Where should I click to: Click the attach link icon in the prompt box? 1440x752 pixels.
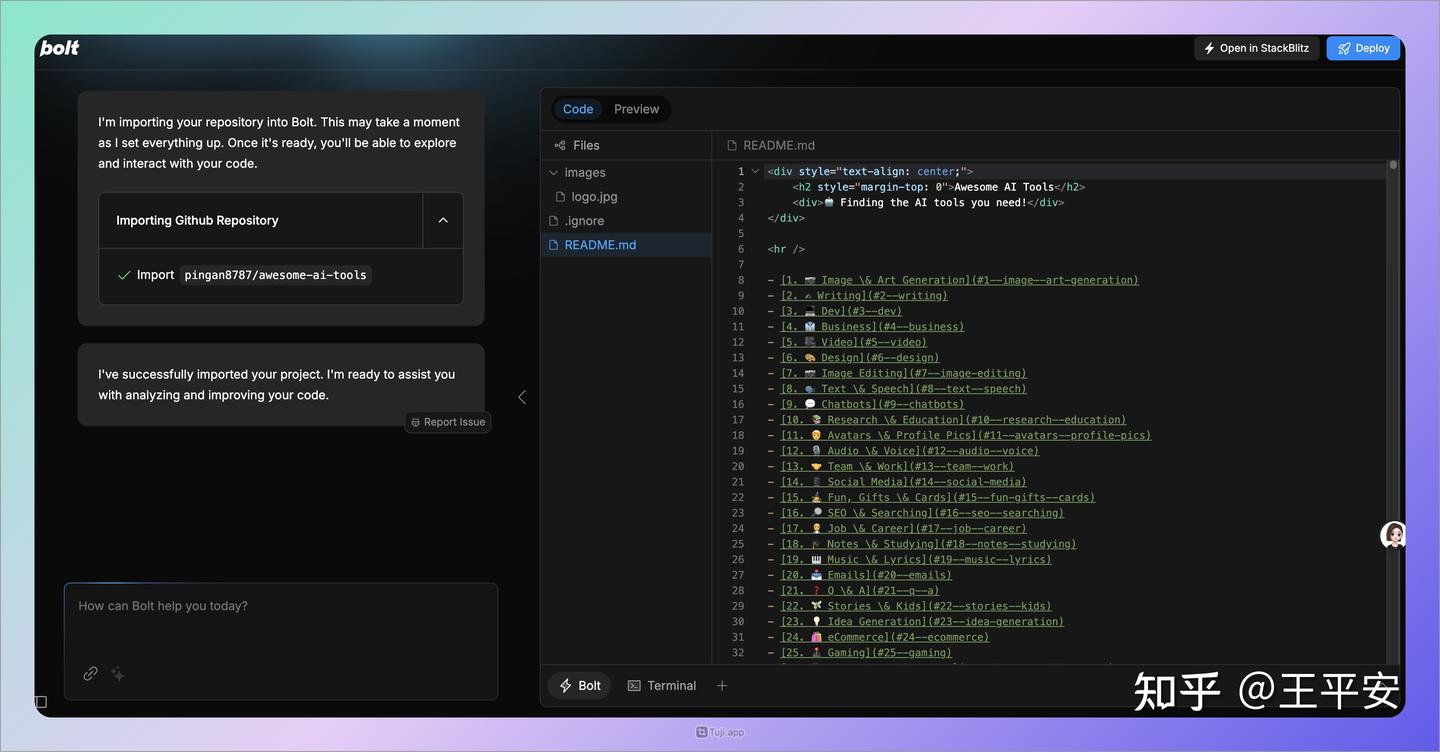pyautogui.click(x=90, y=674)
